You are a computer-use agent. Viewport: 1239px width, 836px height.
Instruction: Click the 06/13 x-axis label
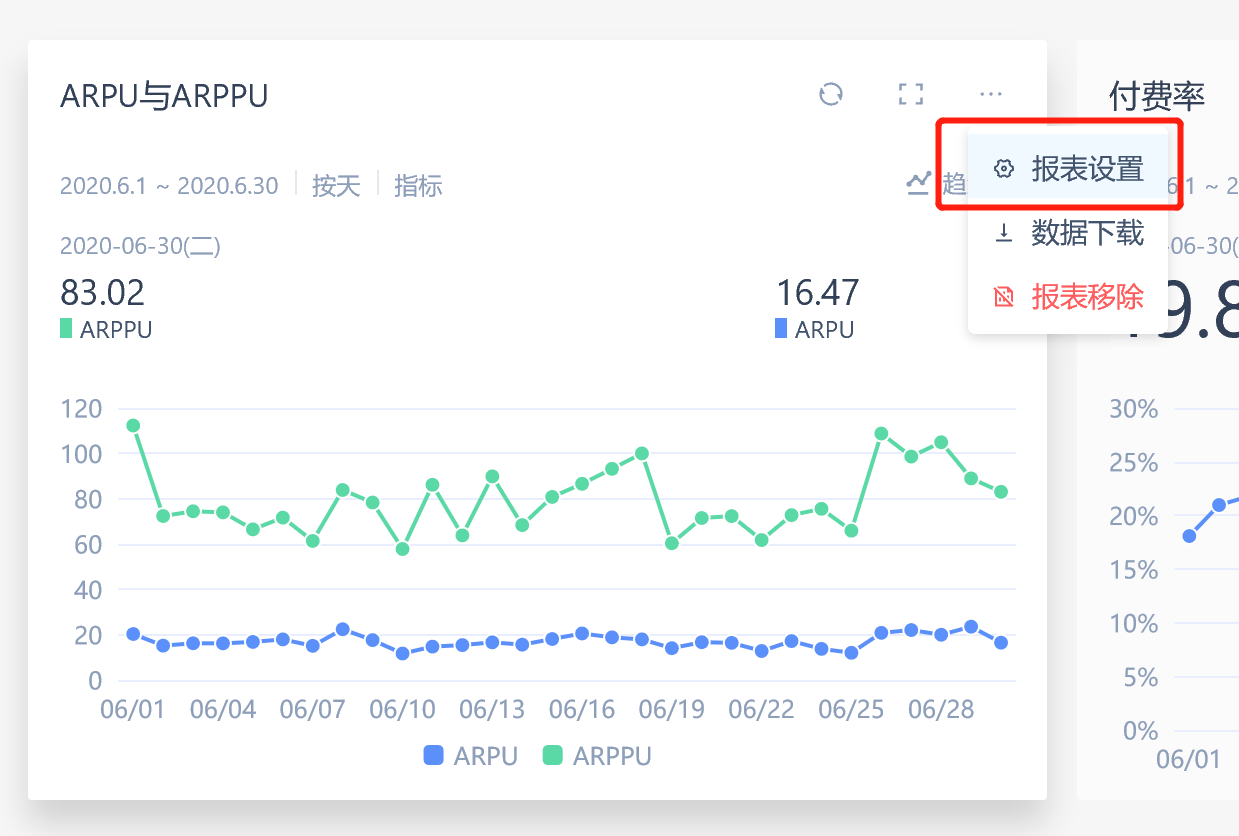coord(492,709)
